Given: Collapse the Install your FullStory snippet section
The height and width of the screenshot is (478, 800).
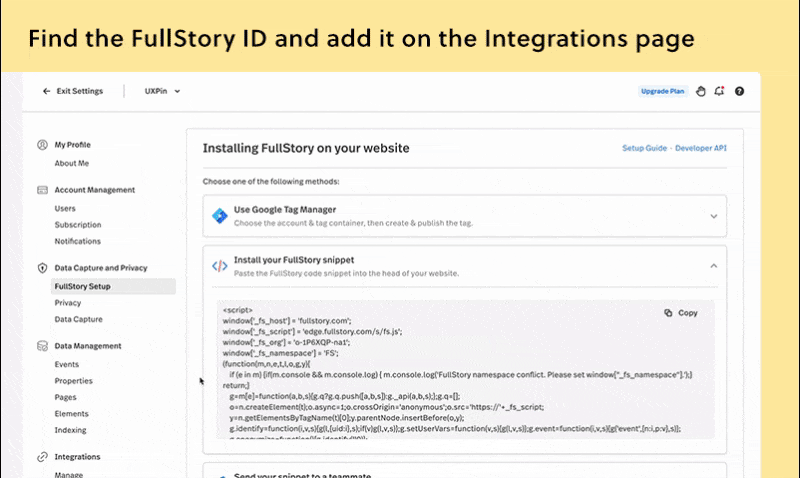Looking at the screenshot, I should tap(714, 266).
